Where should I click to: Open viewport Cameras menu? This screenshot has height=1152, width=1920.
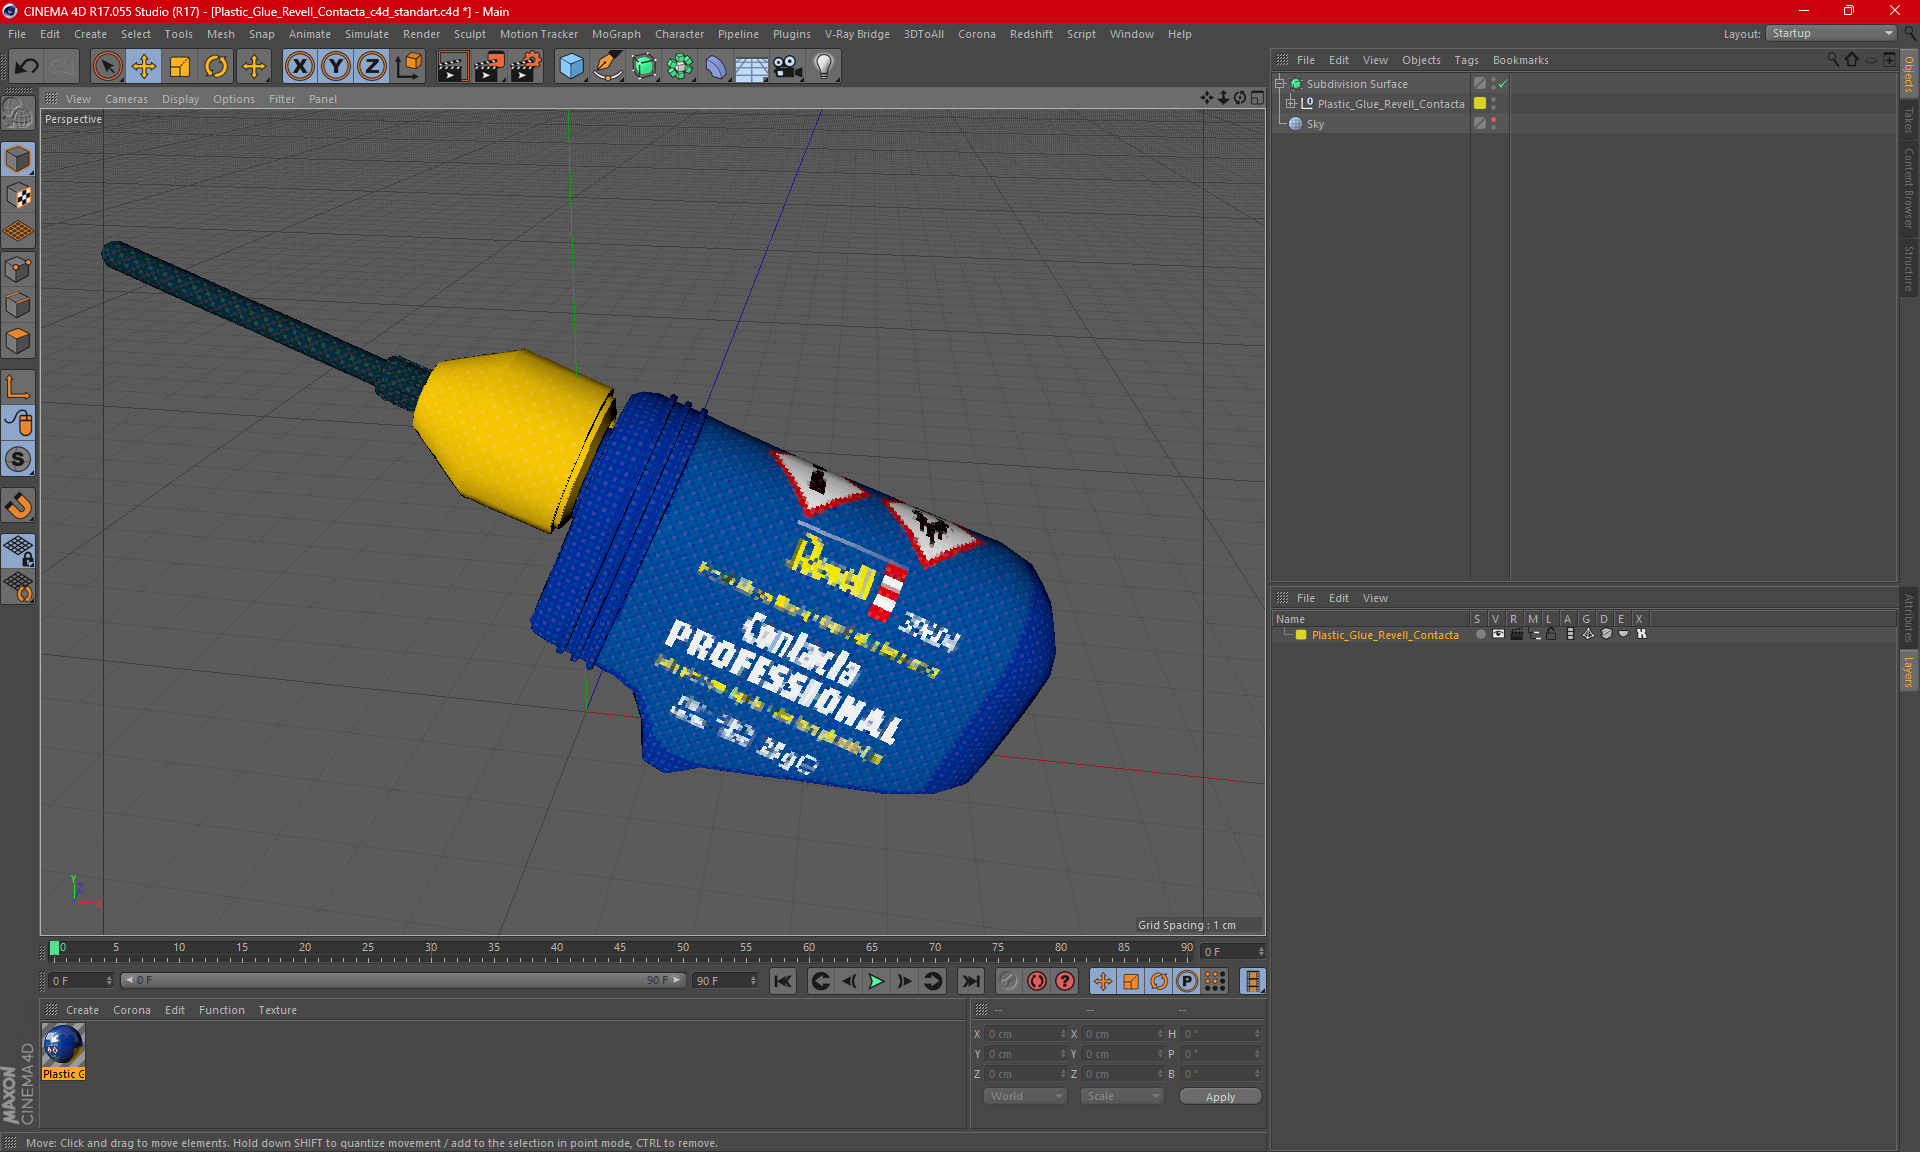126,99
